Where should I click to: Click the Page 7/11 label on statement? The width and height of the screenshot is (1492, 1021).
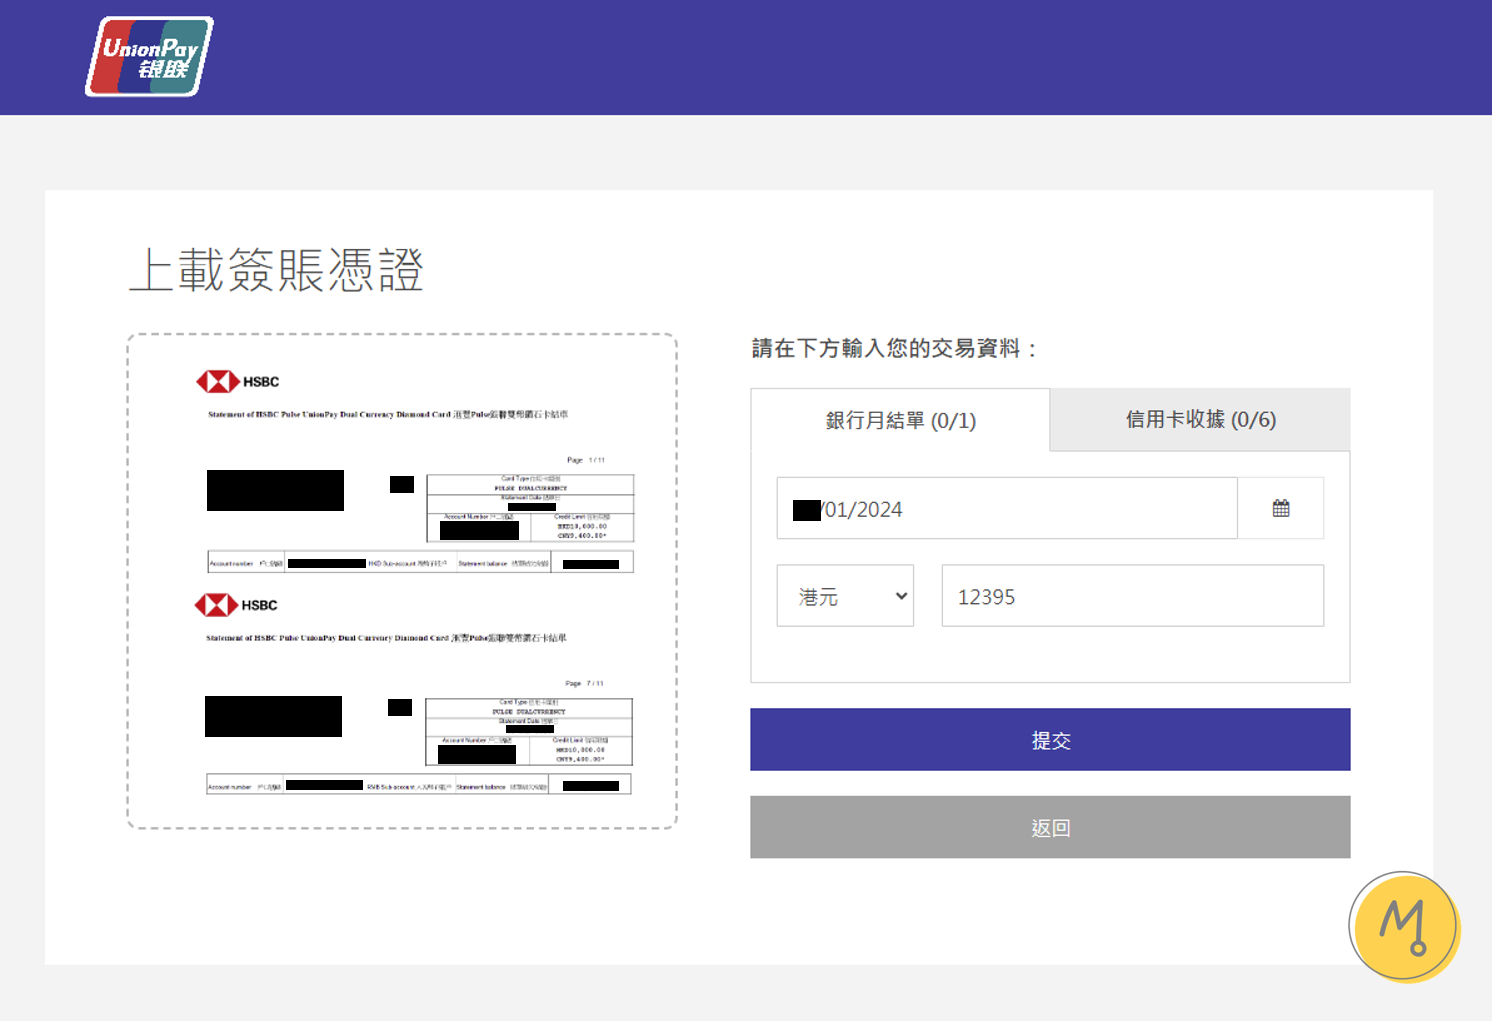coord(584,684)
